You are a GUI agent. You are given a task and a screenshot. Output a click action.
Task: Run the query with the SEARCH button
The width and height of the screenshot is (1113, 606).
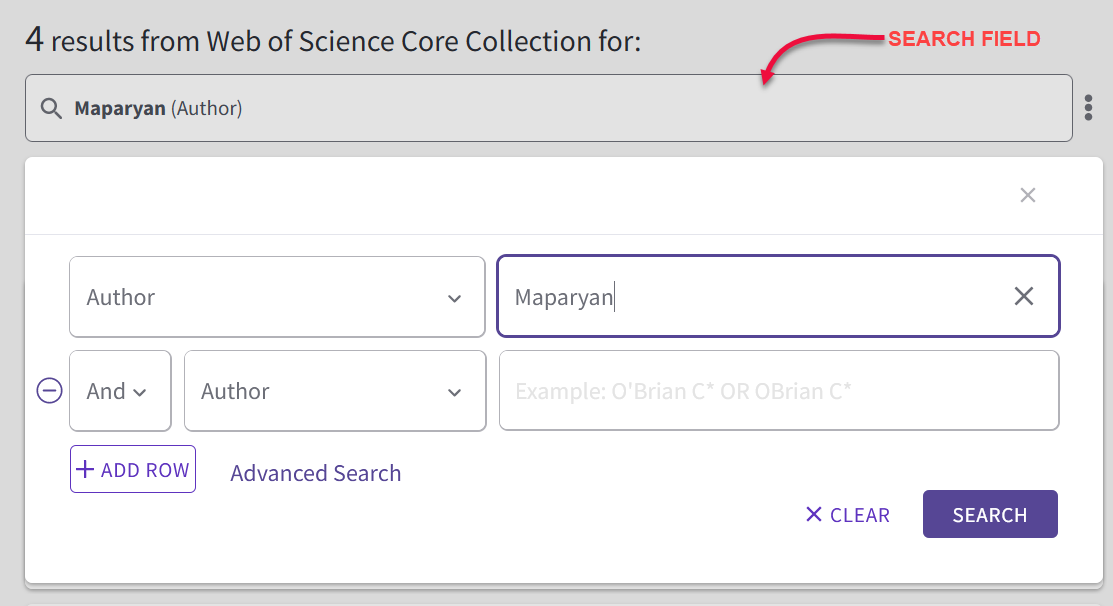[x=990, y=514]
